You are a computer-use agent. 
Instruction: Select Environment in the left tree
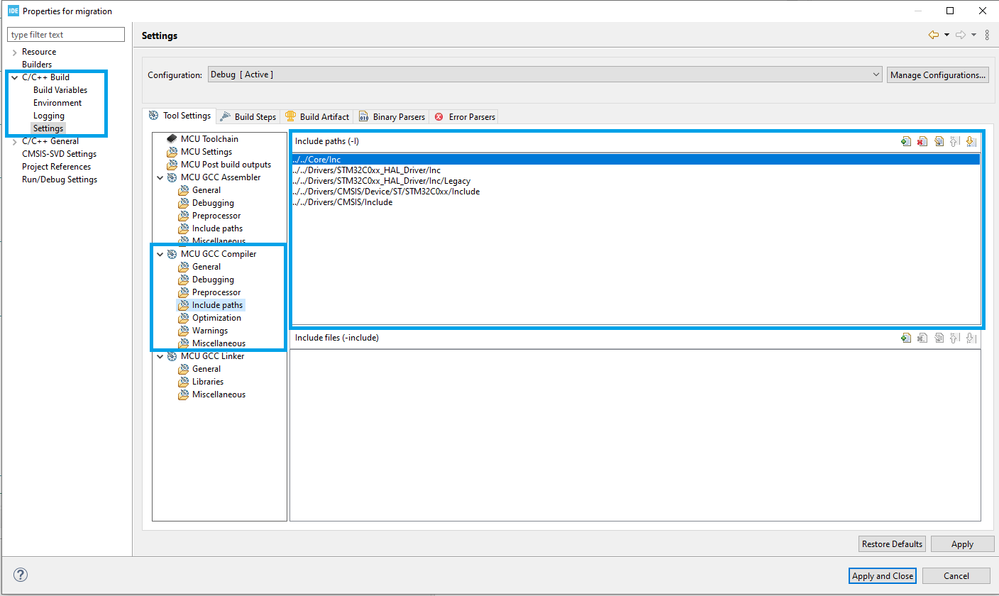tap(57, 103)
